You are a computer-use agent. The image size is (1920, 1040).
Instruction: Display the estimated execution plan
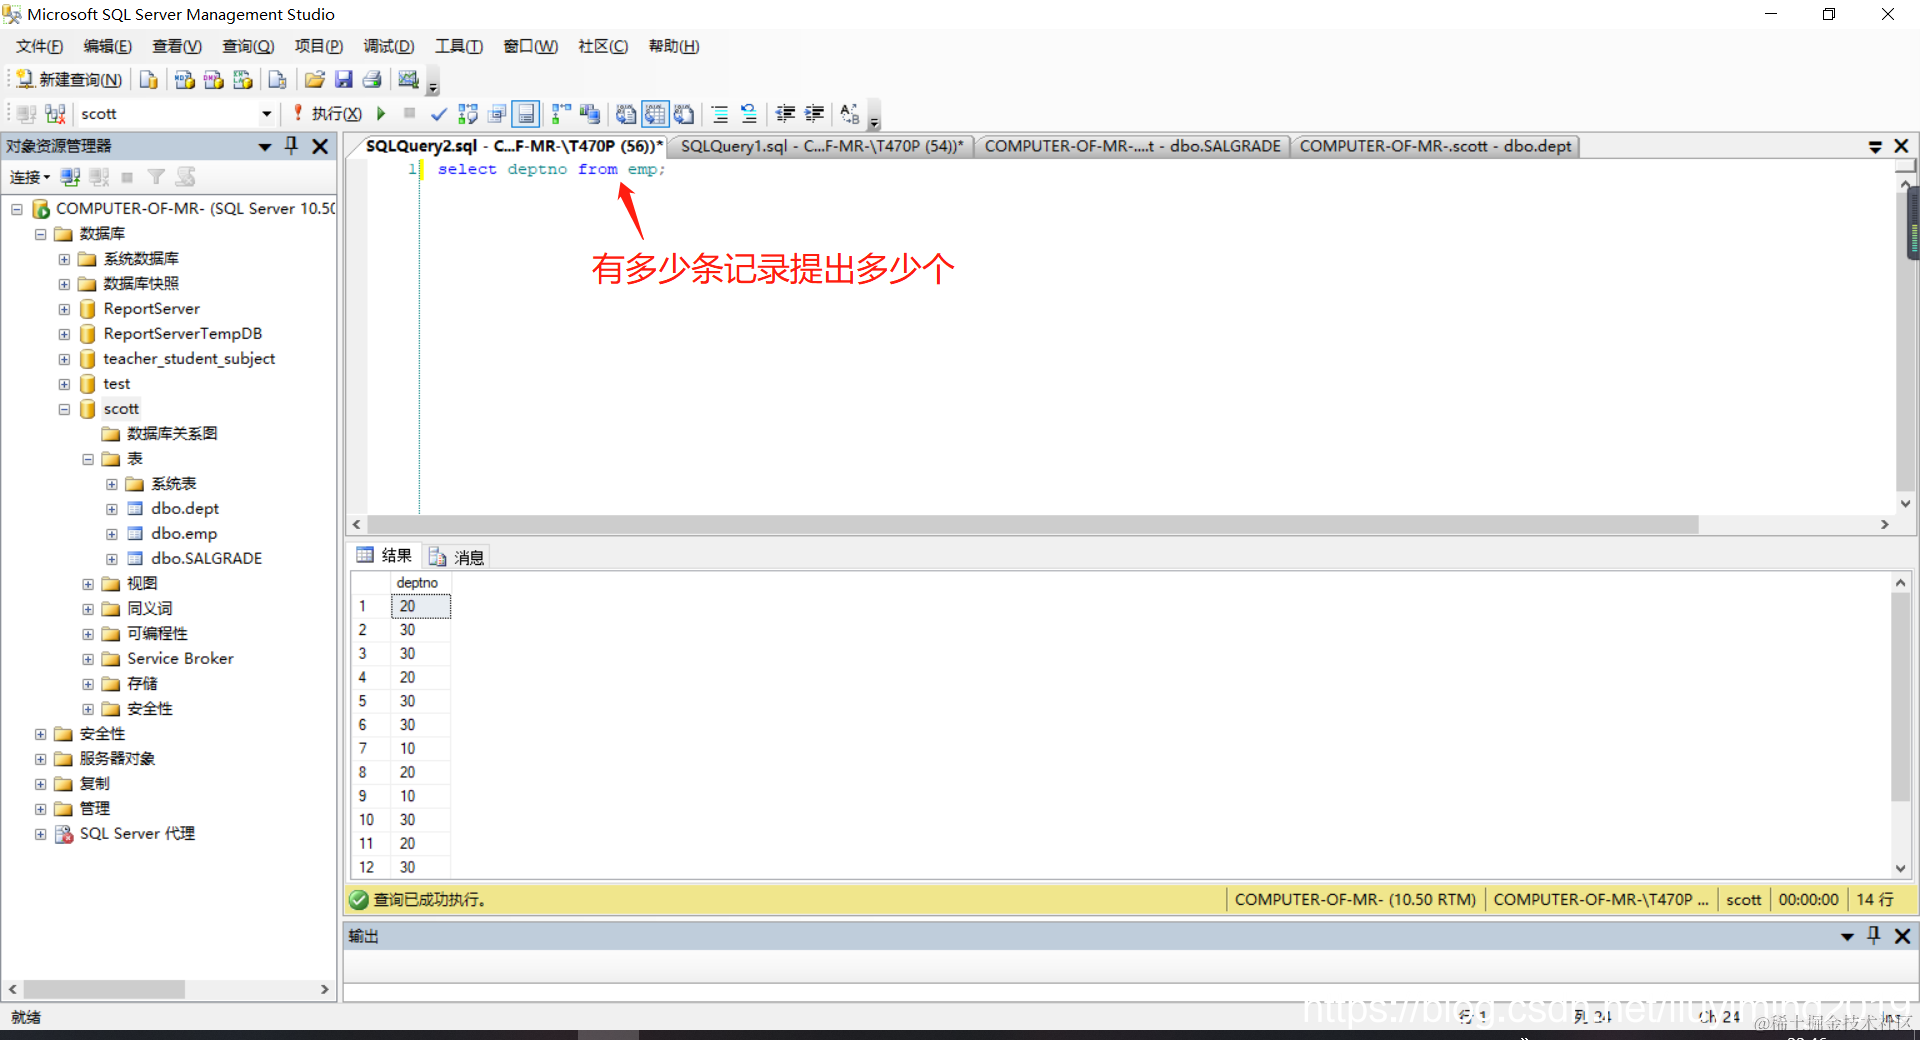pyautogui.click(x=468, y=114)
